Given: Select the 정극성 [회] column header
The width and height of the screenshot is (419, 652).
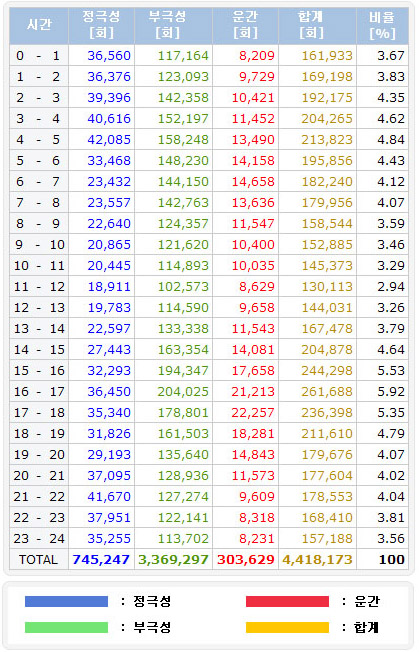Looking at the screenshot, I should tap(101, 25).
